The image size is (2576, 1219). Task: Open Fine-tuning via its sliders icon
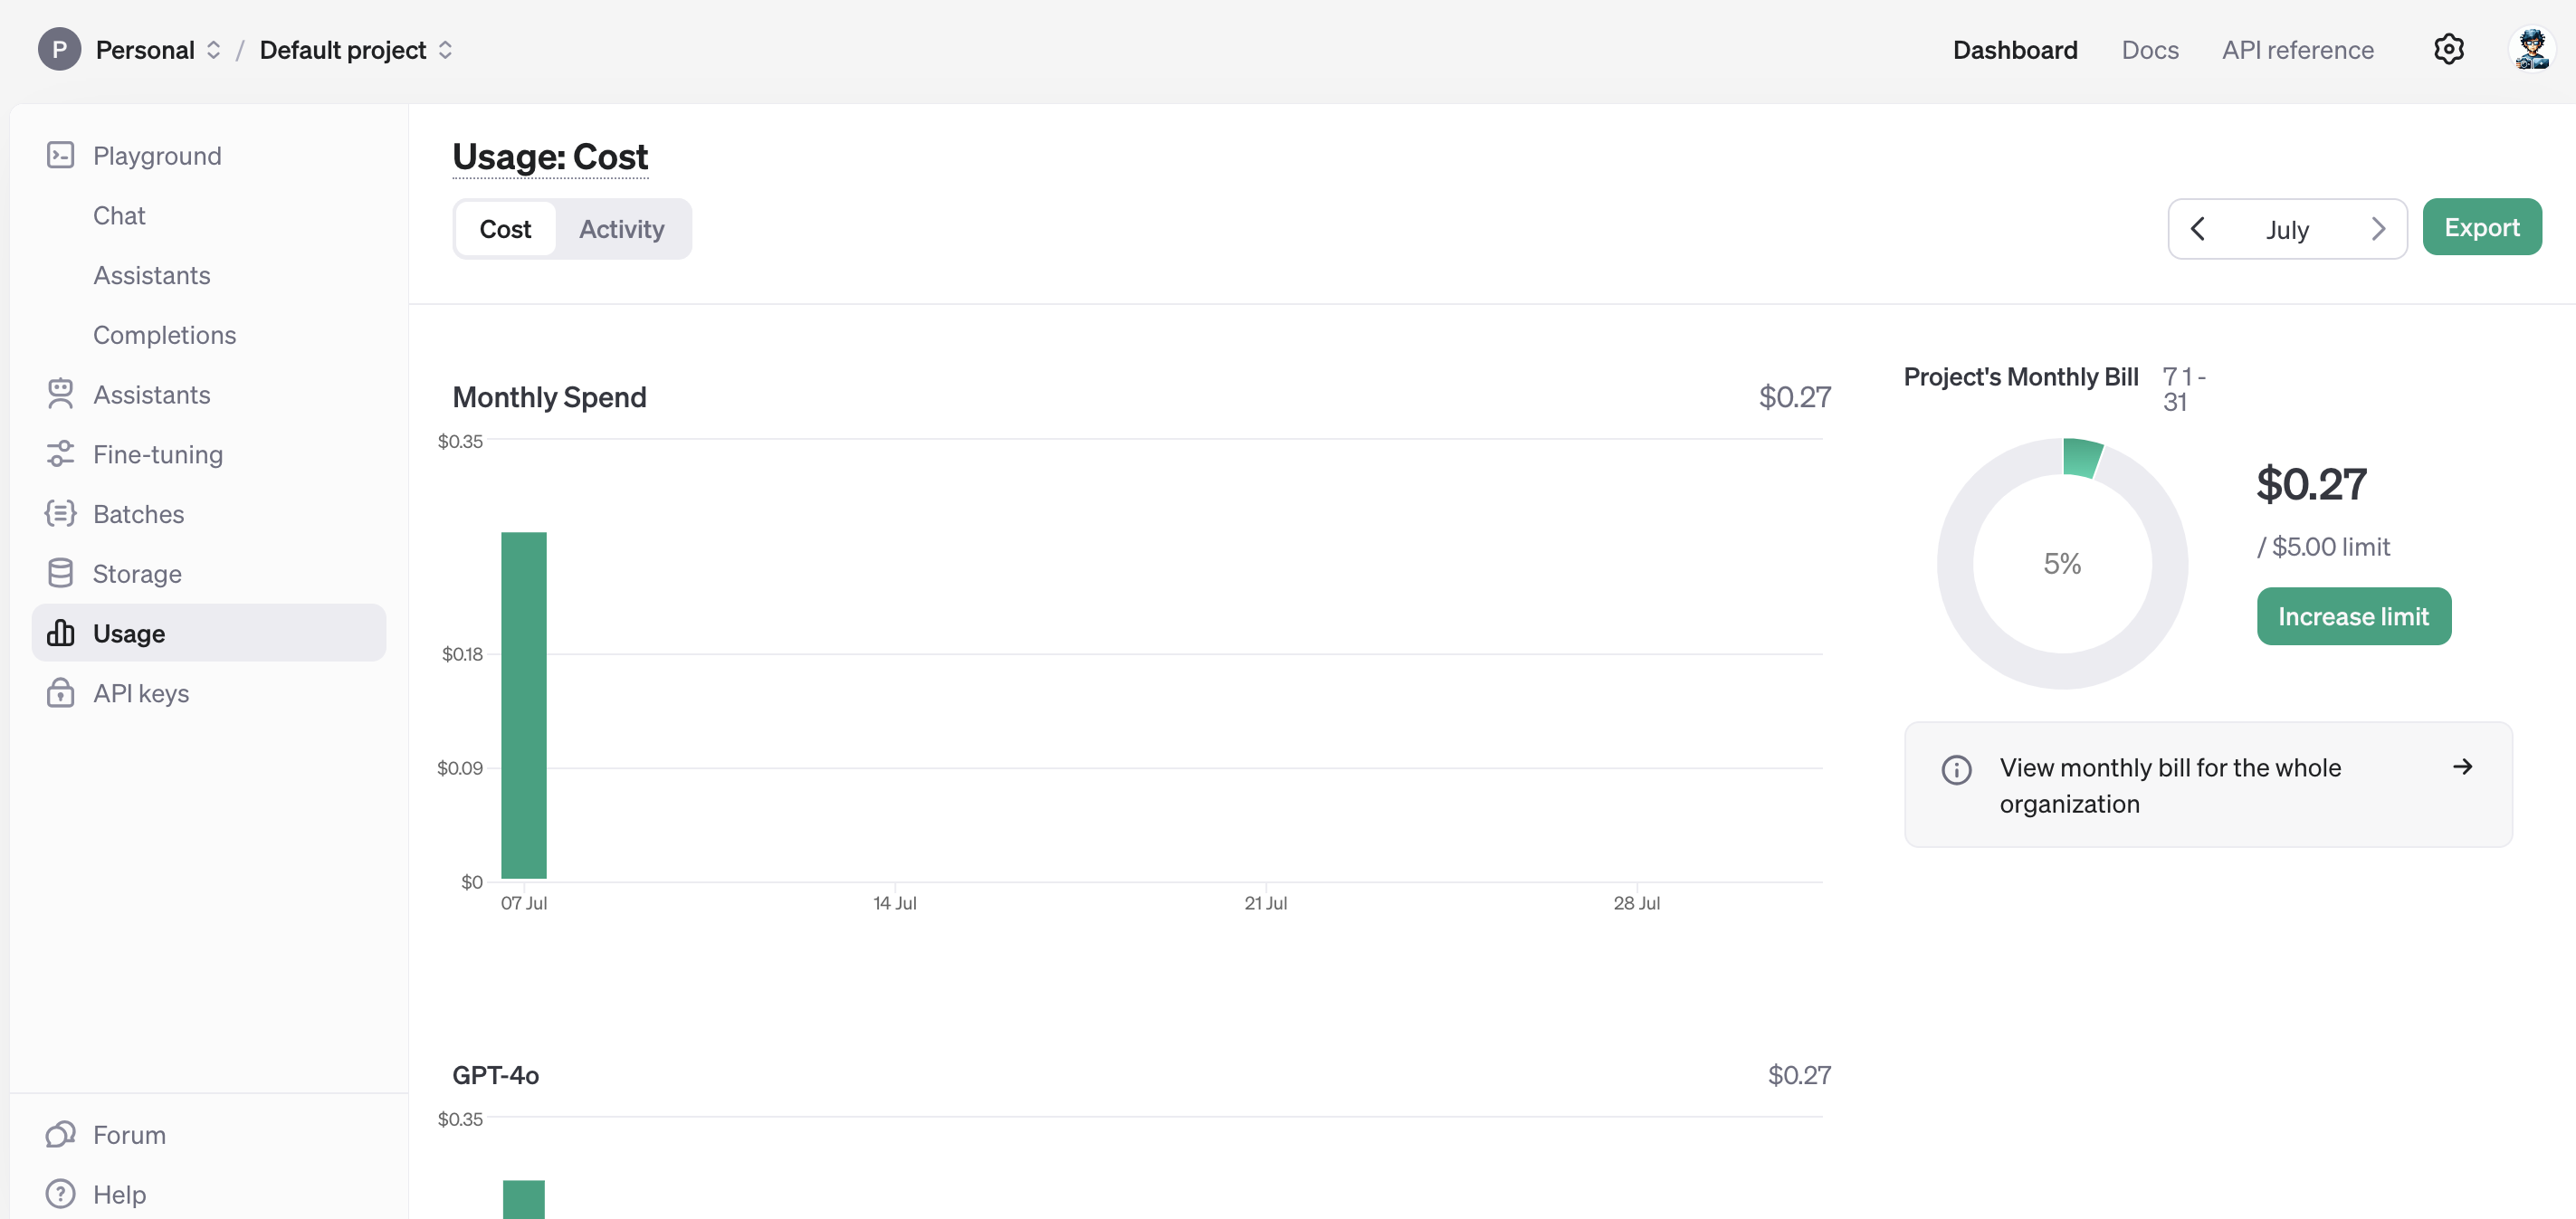tap(60, 454)
